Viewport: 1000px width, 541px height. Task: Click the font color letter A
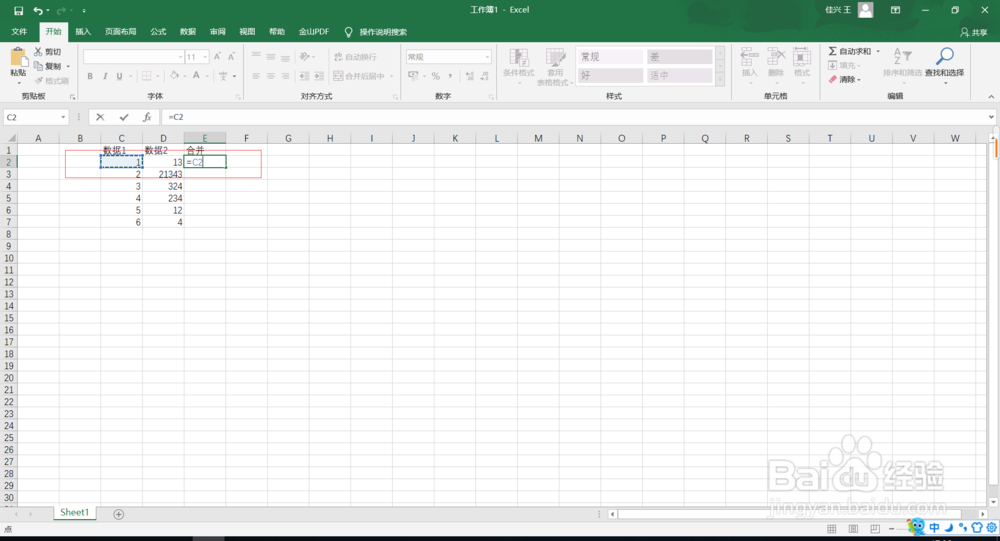196,76
